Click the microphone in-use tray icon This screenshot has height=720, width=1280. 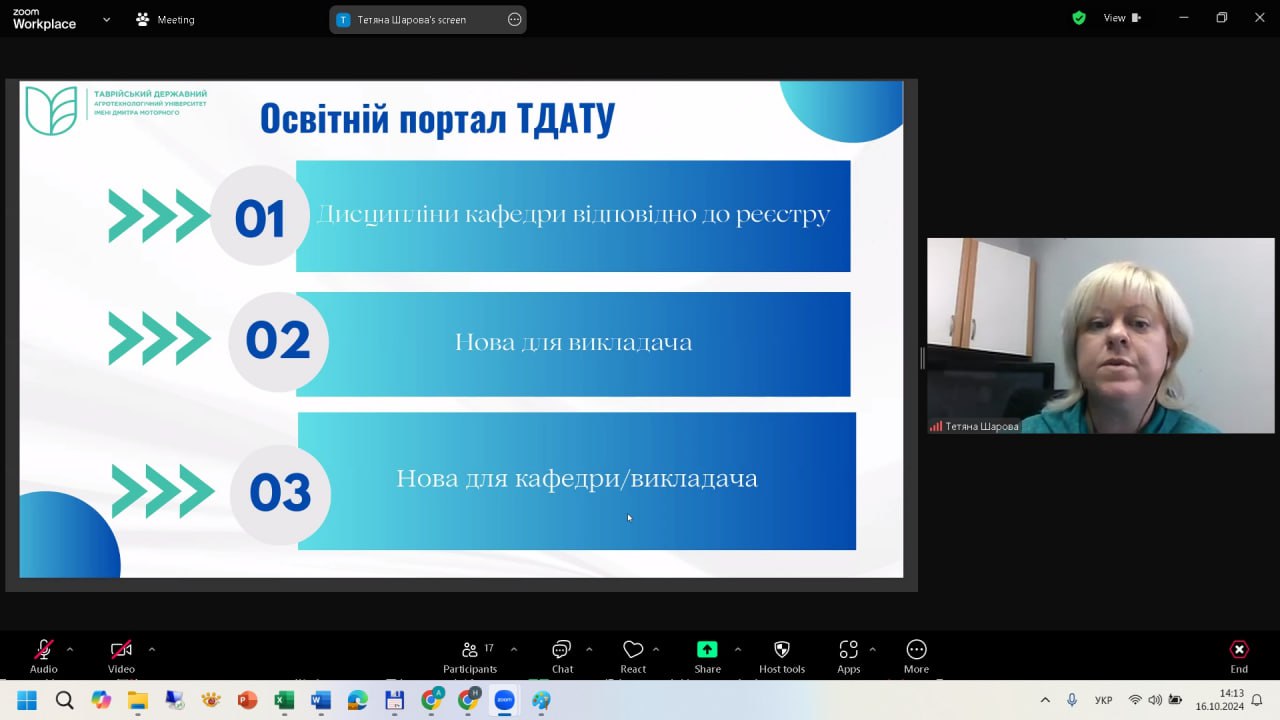[1072, 700]
